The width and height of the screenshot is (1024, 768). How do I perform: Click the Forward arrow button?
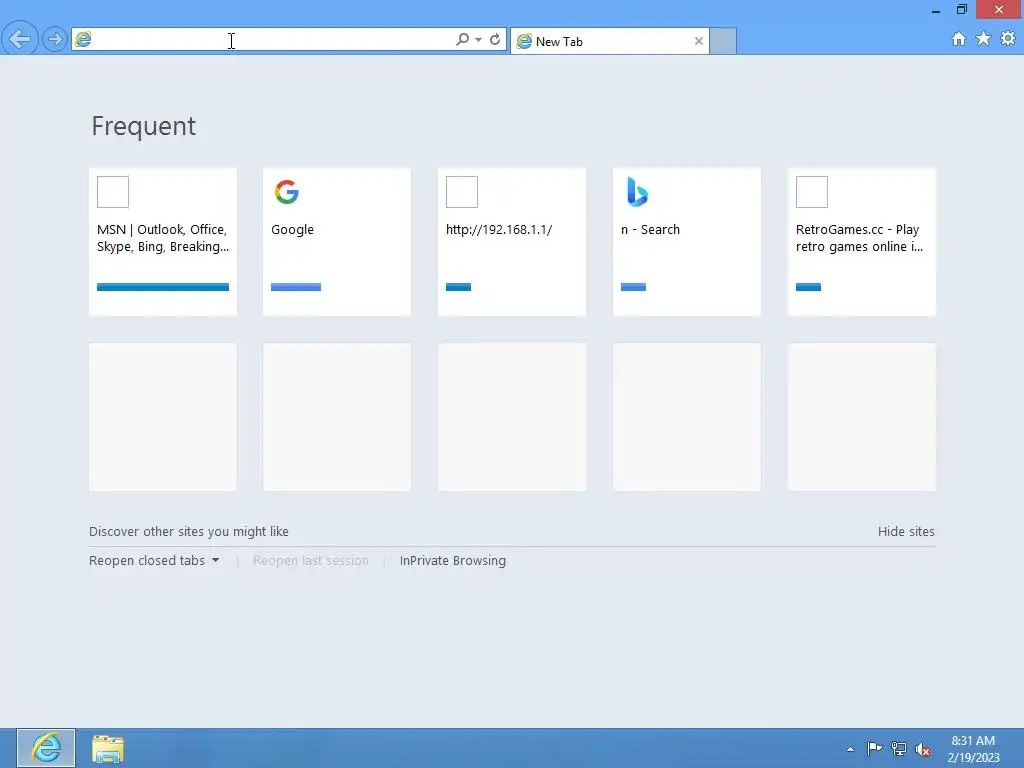point(55,39)
